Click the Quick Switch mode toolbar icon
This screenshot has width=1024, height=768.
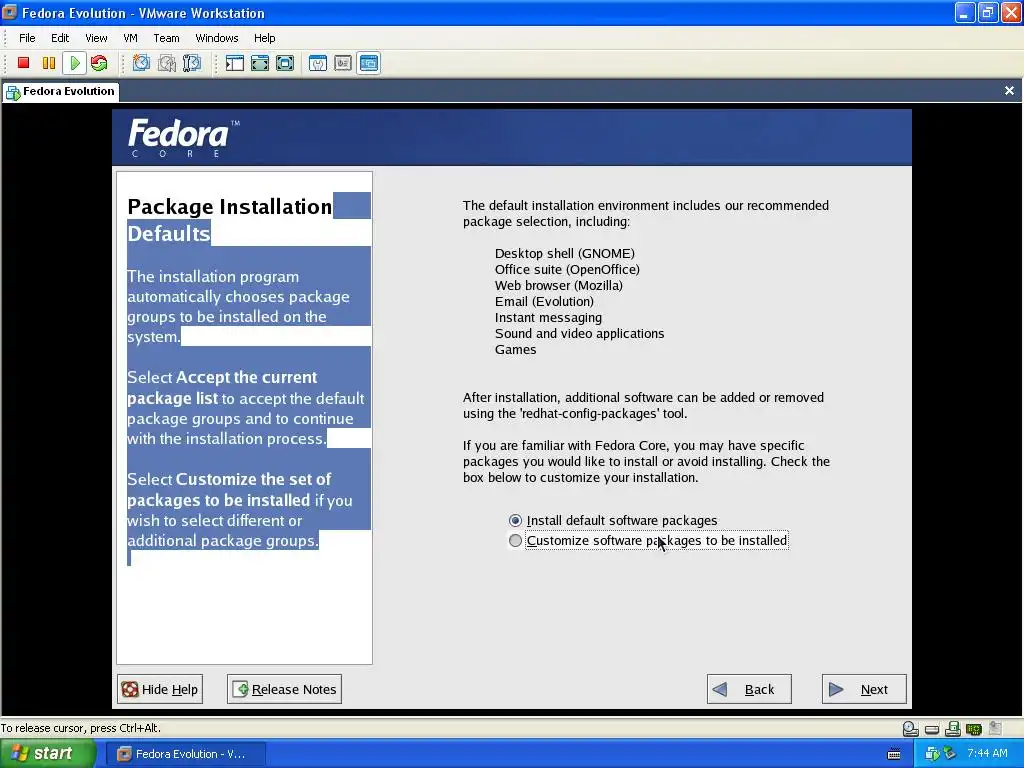tap(285, 63)
